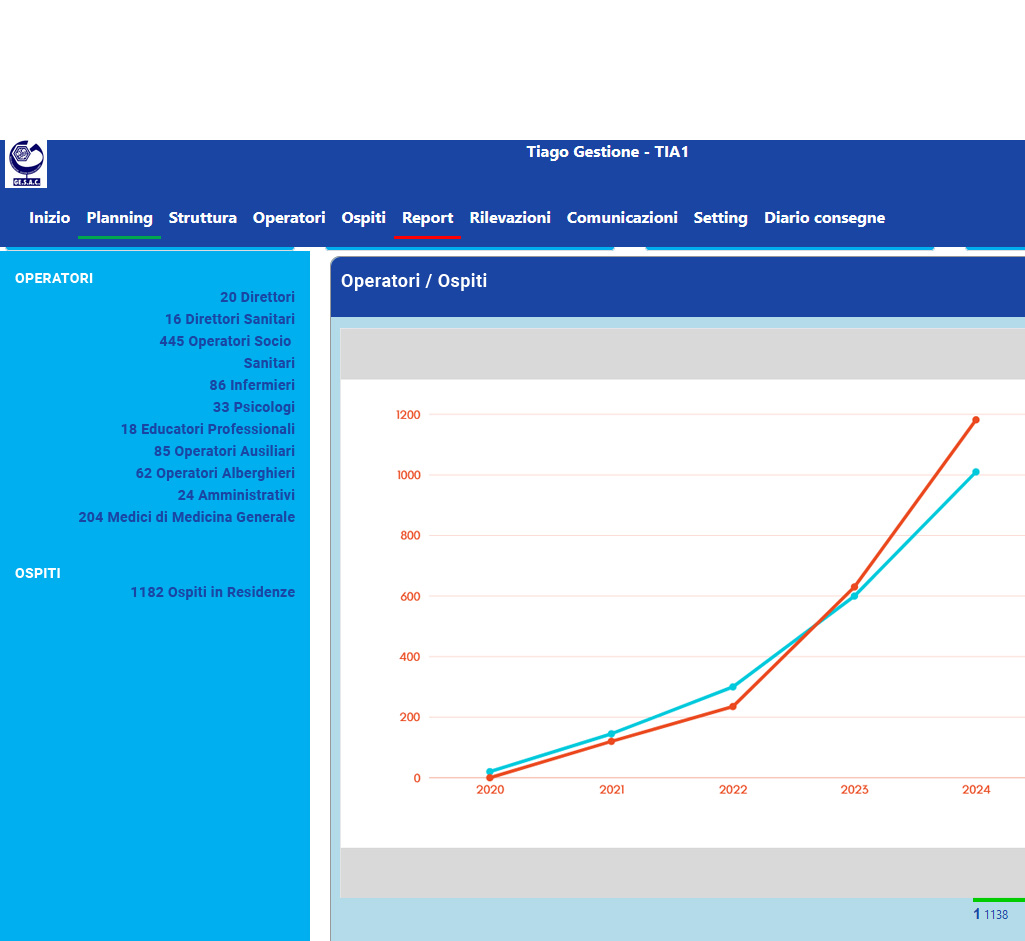The height and width of the screenshot is (941, 1025).
Task: Click the 2024 orange data point
Action: point(976,420)
